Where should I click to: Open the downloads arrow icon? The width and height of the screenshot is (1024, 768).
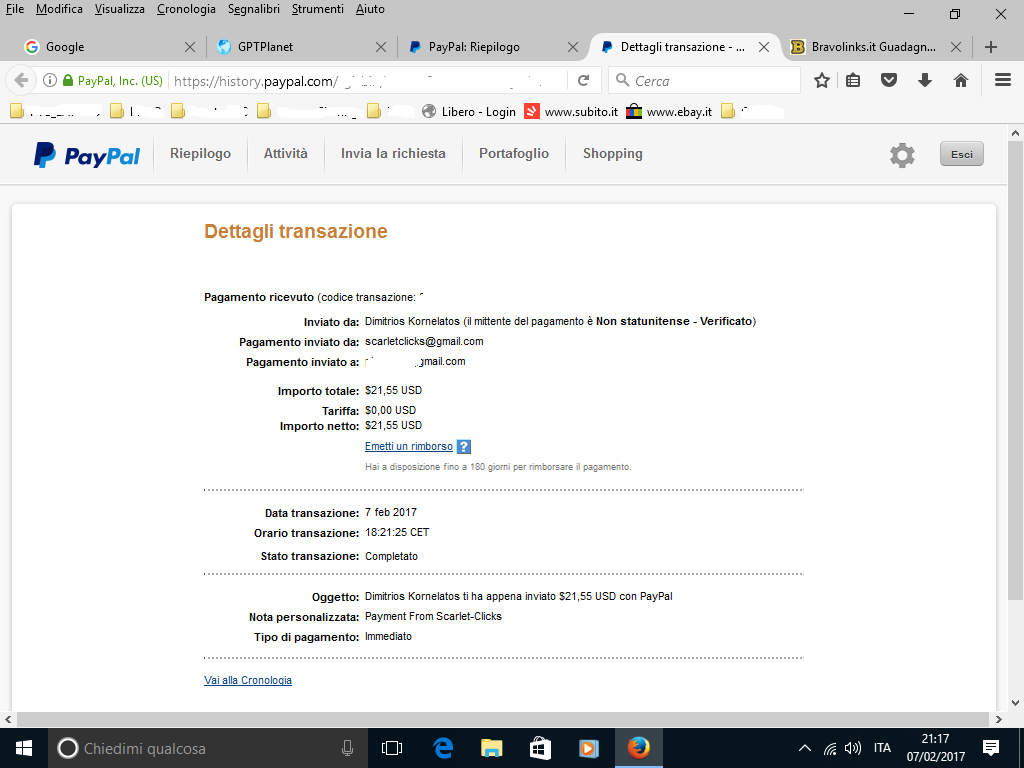tap(925, 80)
